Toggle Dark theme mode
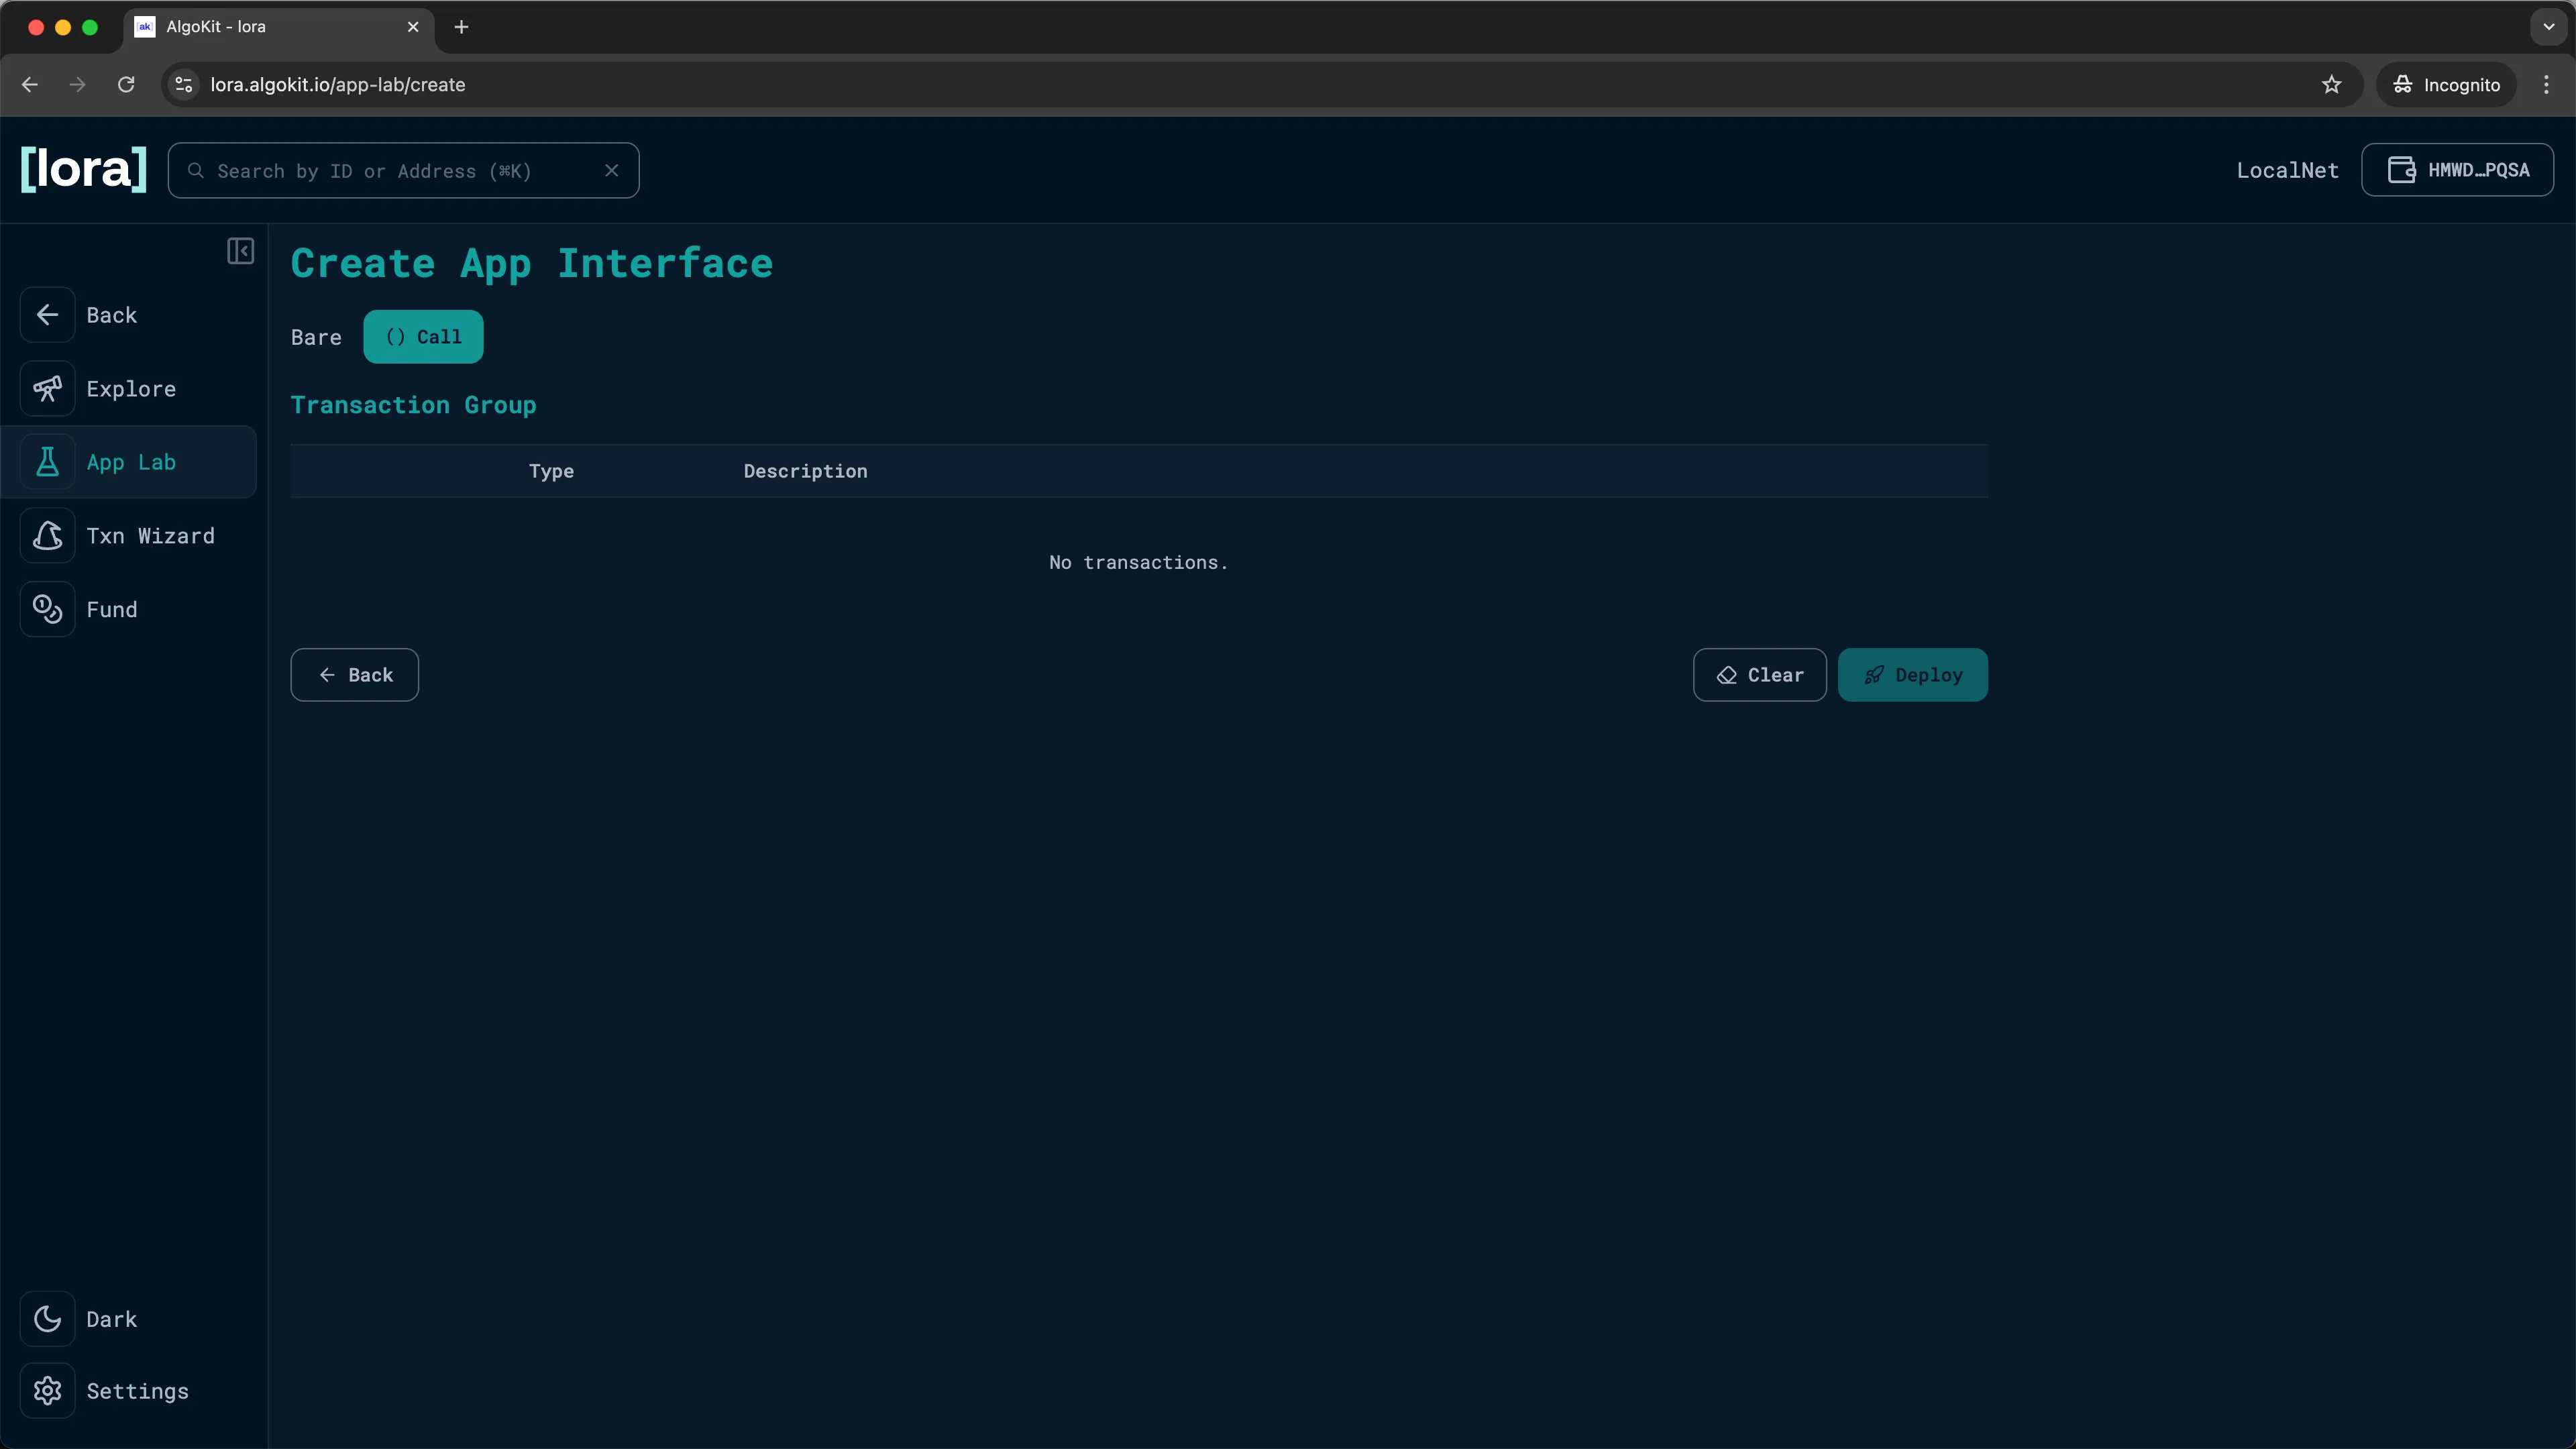2576x1449 pixels. point(48,1318)
